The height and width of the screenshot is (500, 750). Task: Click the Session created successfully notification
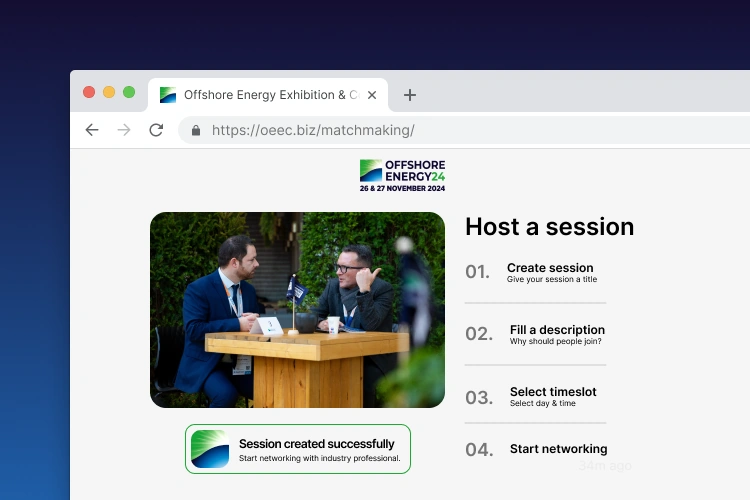[298, 449]
